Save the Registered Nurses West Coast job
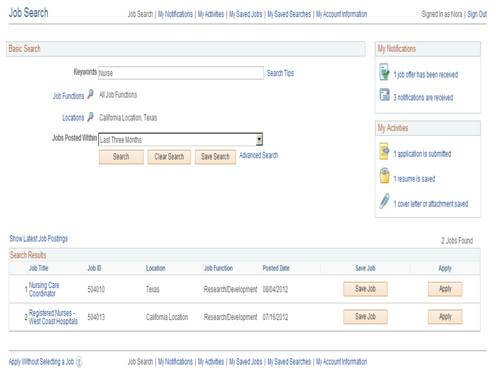496x385 pixels. [x=365, y=316]
